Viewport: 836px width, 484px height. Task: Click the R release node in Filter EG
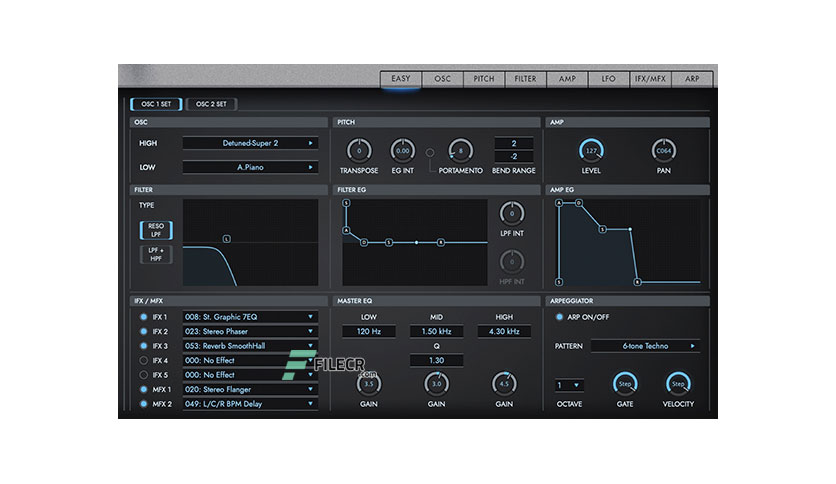click(x=441, y=243)
